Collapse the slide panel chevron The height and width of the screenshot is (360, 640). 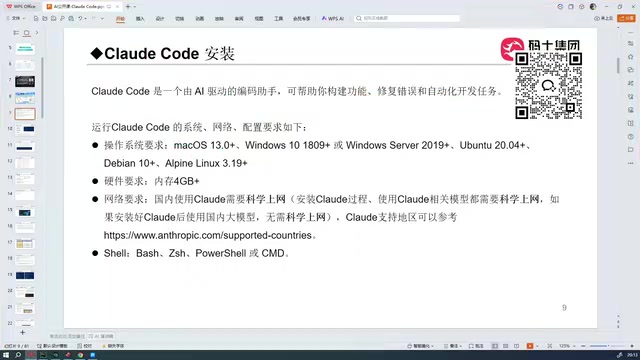point(37,33)
